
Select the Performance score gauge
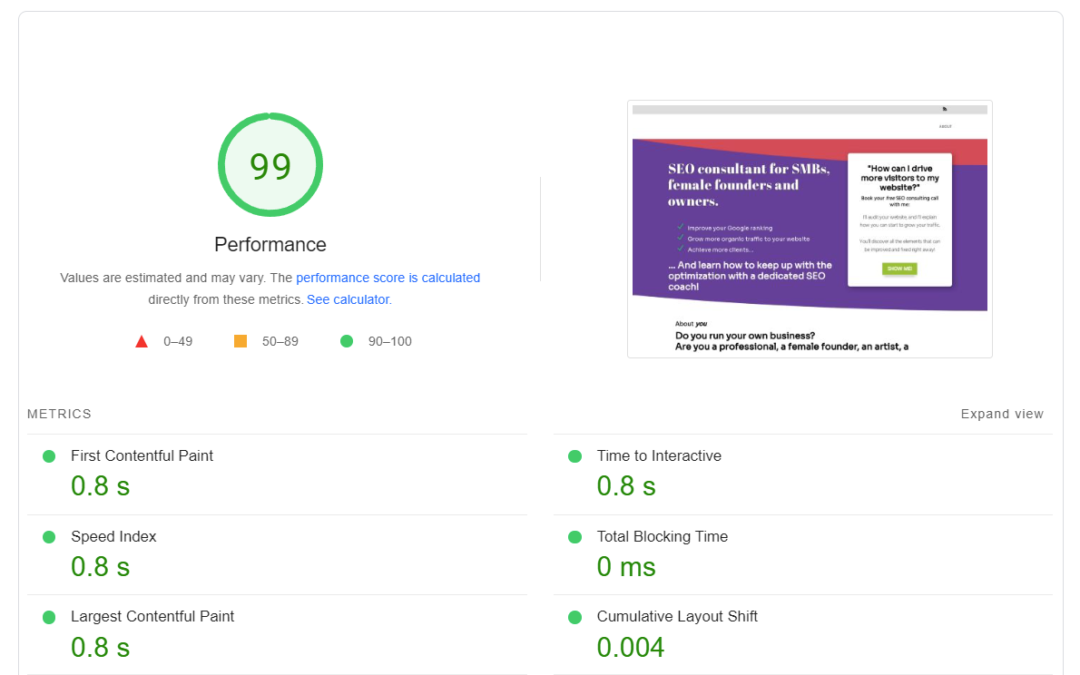click(270, 164)
